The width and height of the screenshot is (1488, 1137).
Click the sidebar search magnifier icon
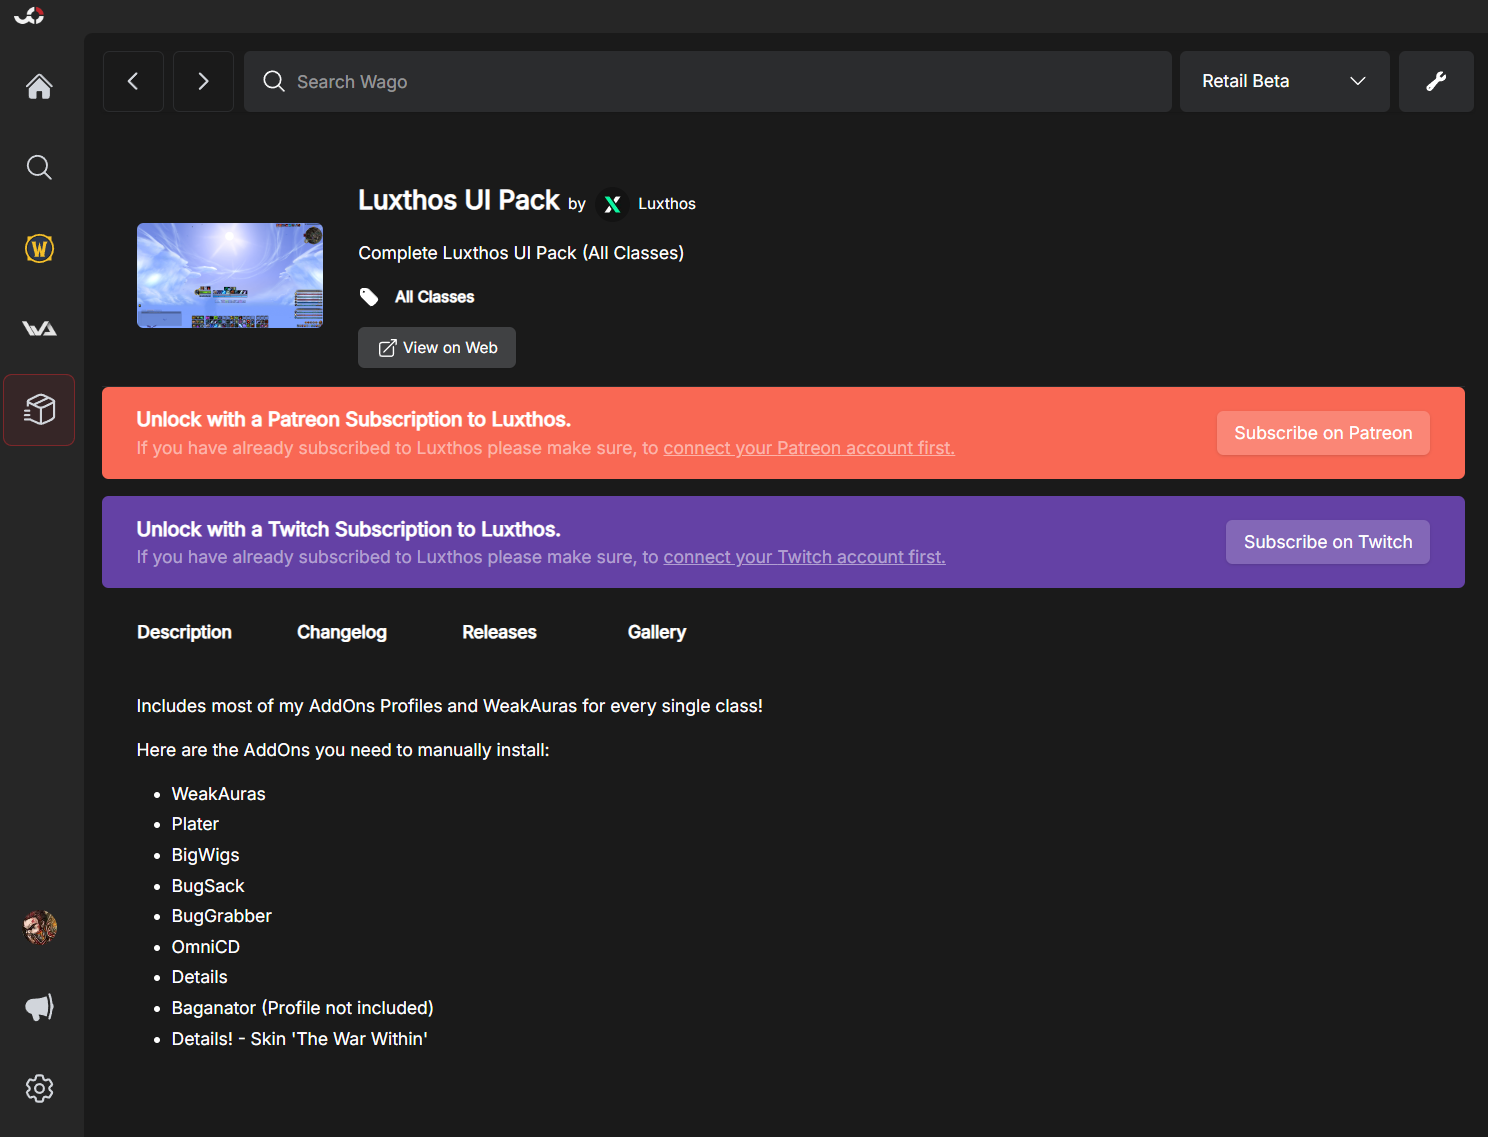39,167
